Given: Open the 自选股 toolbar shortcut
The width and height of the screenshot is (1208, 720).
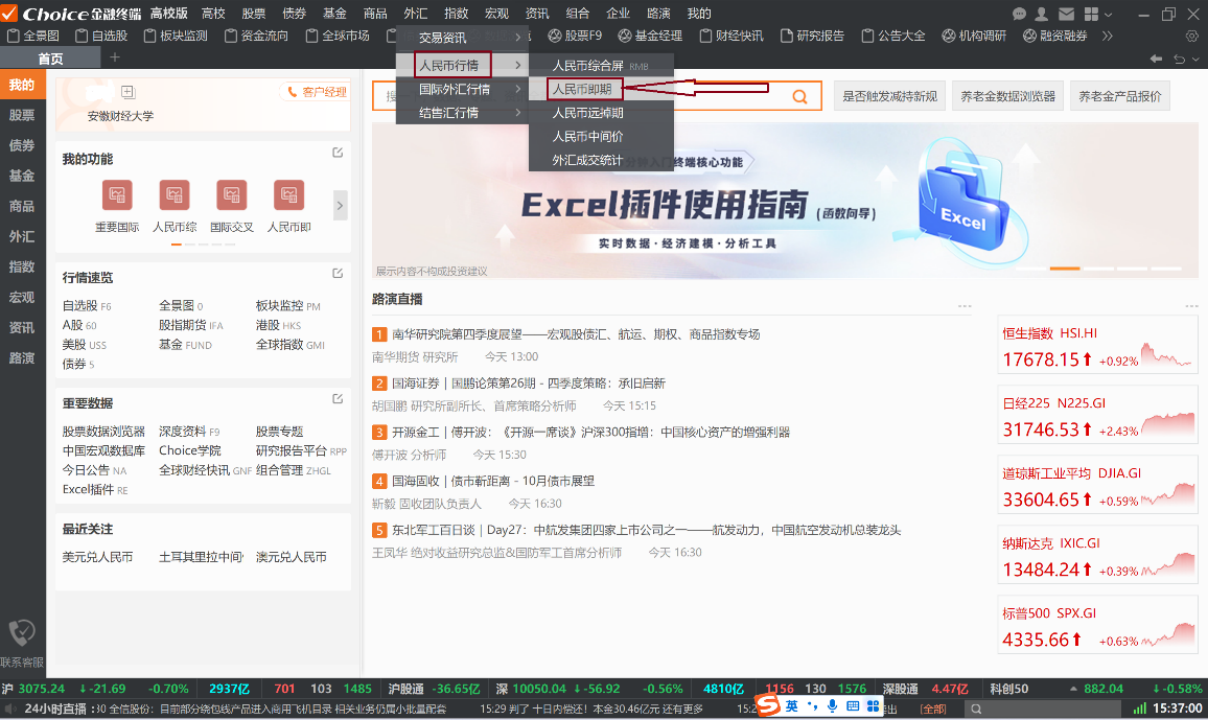Looking at the screenshot, I should click(x=101, y=36).
